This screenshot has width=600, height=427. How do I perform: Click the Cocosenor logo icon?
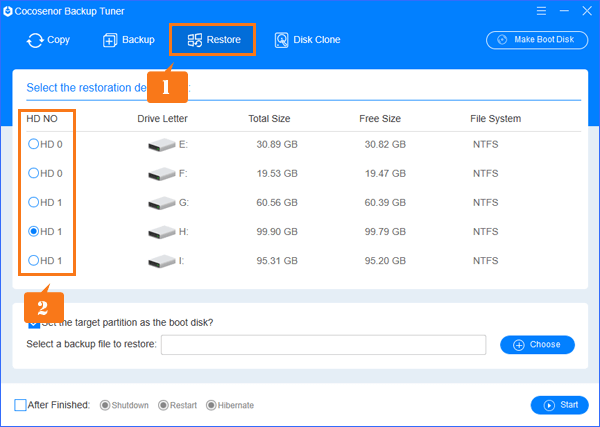coord(7,11)
